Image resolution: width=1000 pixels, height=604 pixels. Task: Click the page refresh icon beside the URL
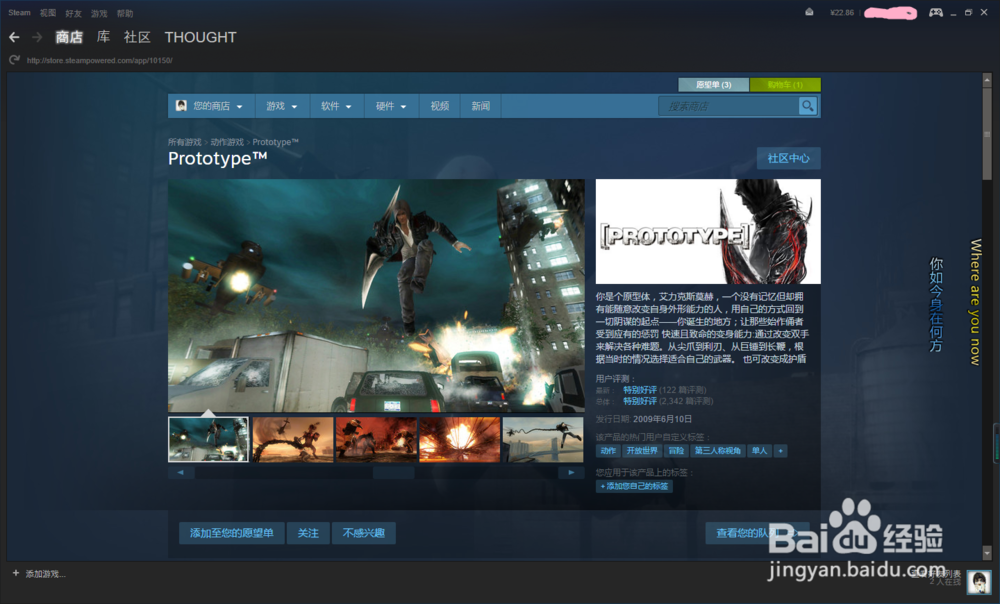click(13, 59)
